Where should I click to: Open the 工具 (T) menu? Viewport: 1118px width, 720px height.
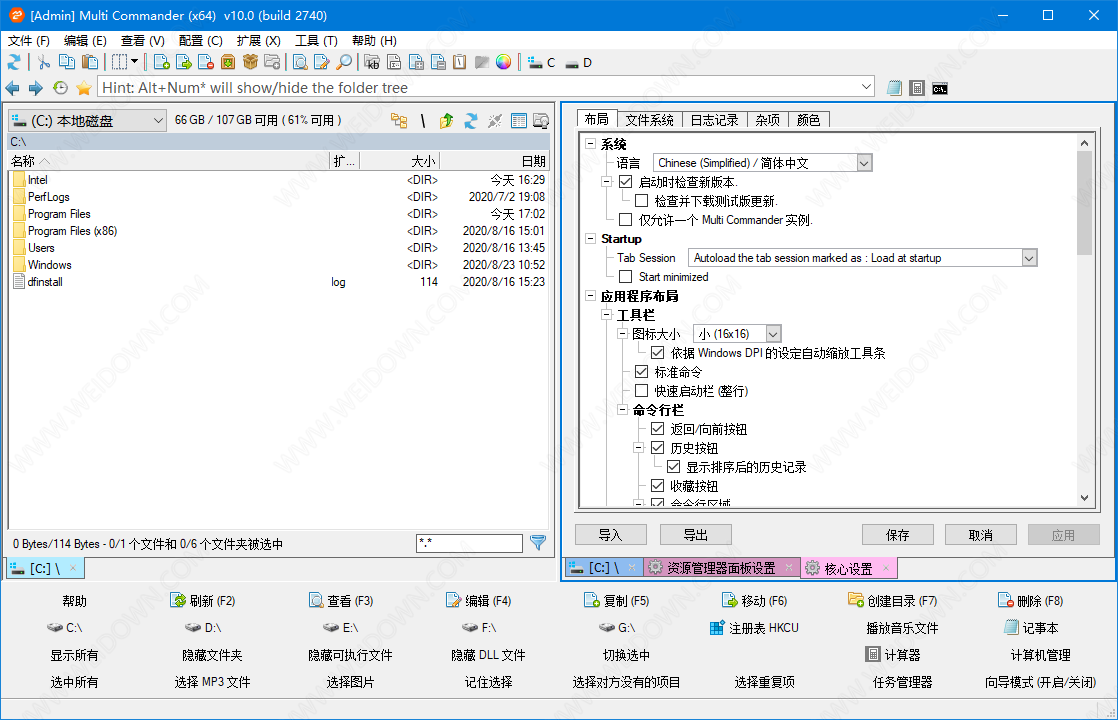point(316,41)
